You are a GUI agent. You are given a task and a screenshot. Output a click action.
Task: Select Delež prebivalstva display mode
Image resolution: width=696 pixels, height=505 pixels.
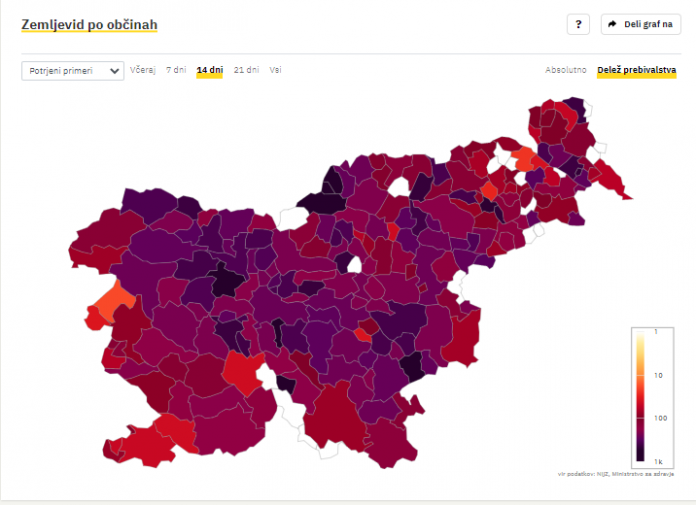click(x=637, y=70)
